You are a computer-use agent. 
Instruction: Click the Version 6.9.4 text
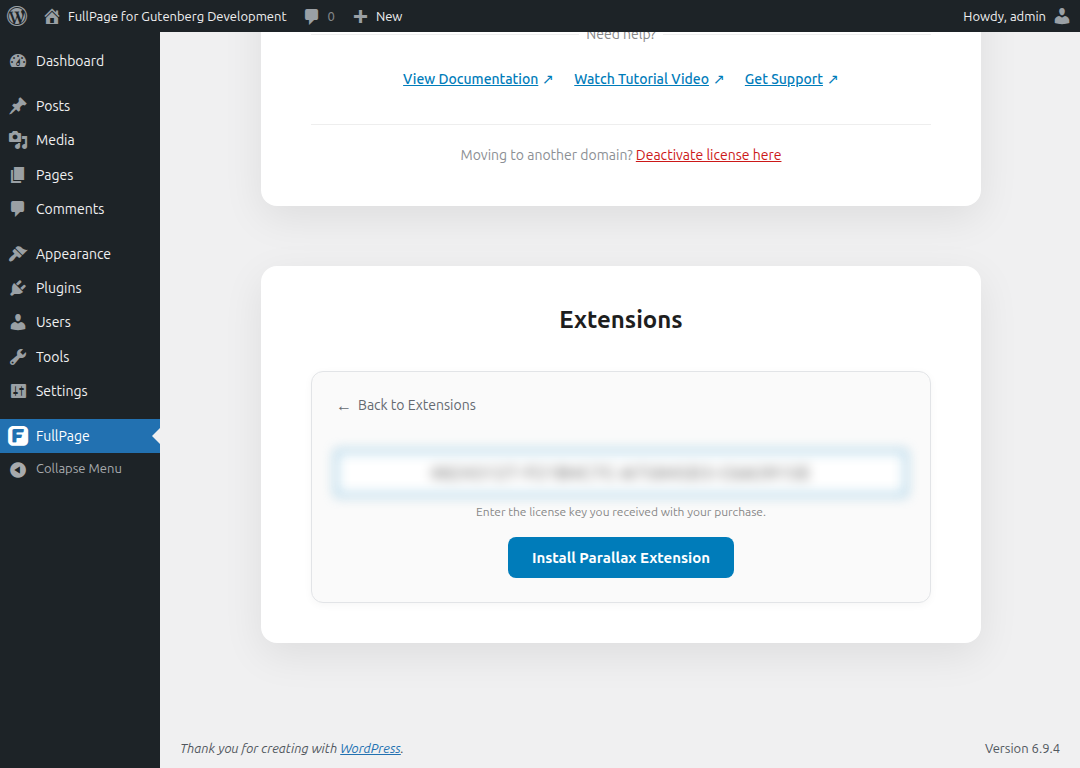(x=1022, y=748)
